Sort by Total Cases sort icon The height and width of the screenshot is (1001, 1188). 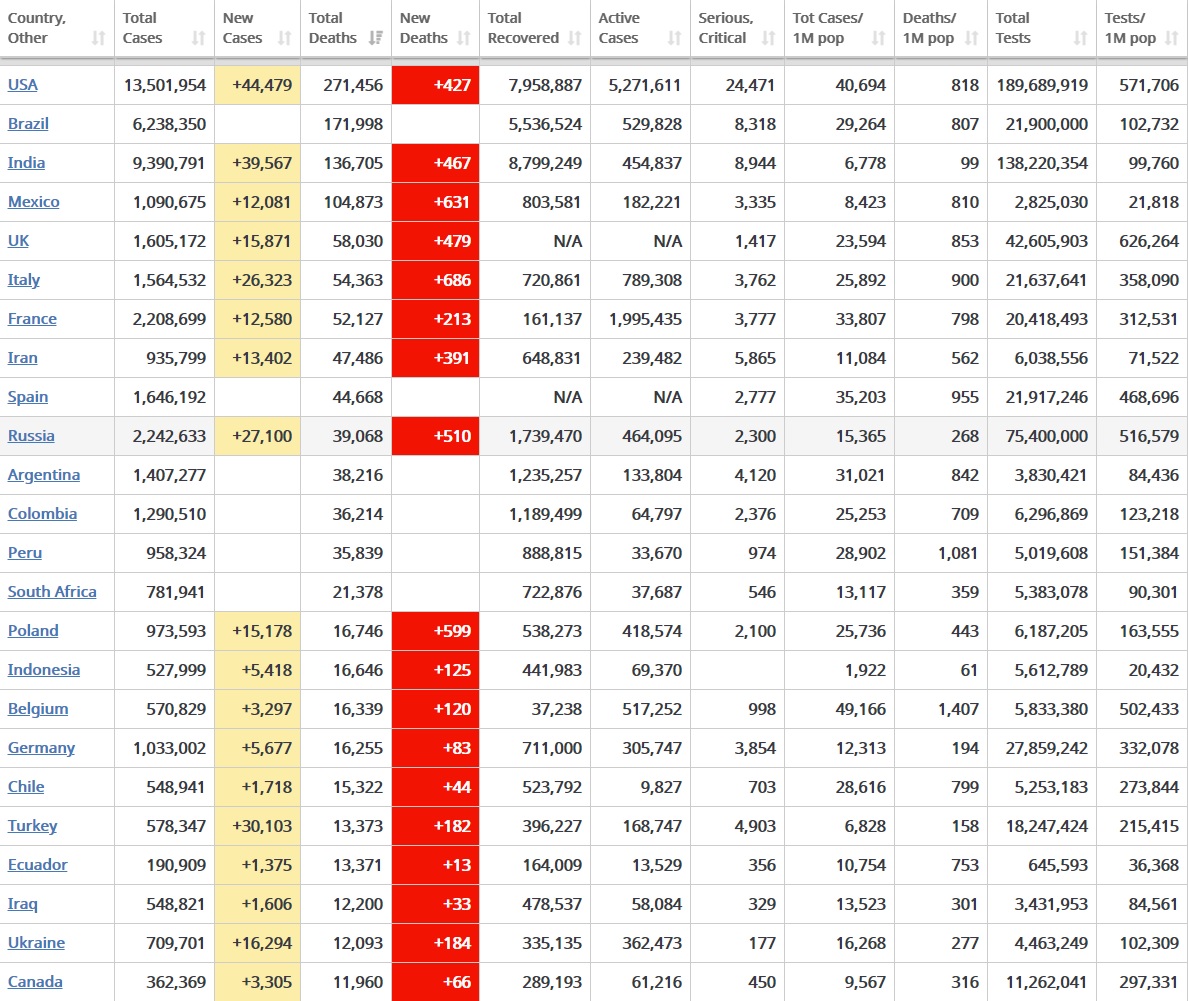coord(199,38)
